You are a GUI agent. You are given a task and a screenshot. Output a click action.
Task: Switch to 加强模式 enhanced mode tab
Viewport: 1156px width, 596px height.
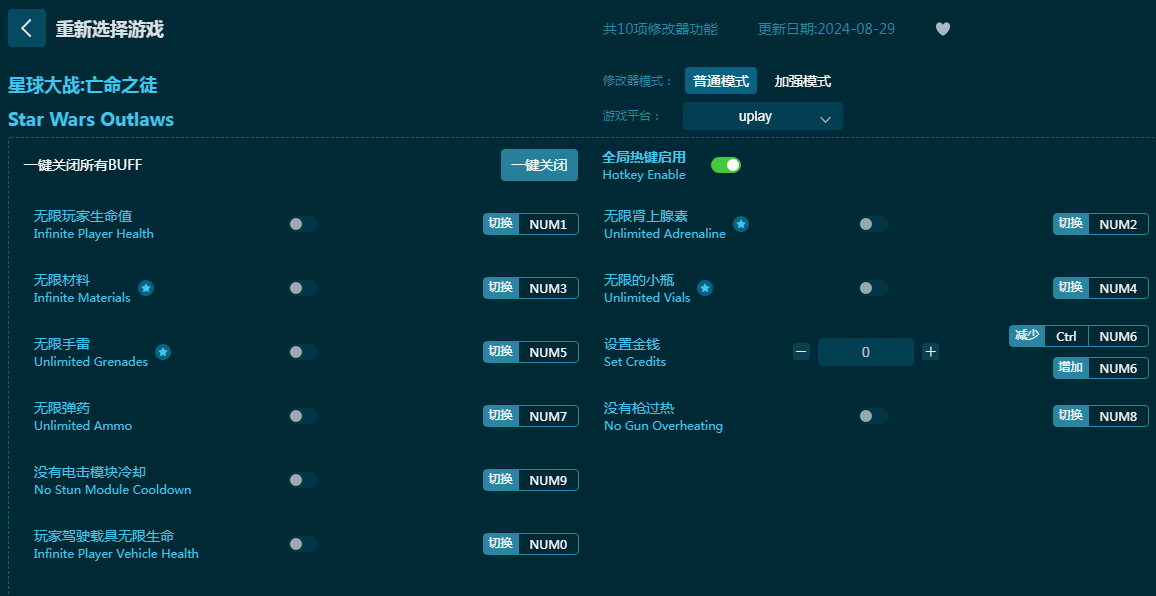pos(802,81)
